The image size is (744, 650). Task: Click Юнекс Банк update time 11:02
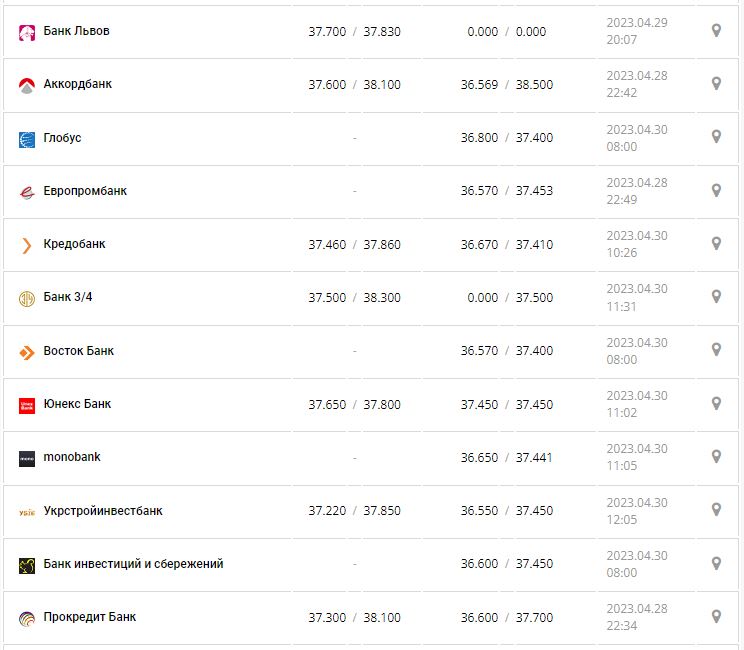(x=621, y=413)
